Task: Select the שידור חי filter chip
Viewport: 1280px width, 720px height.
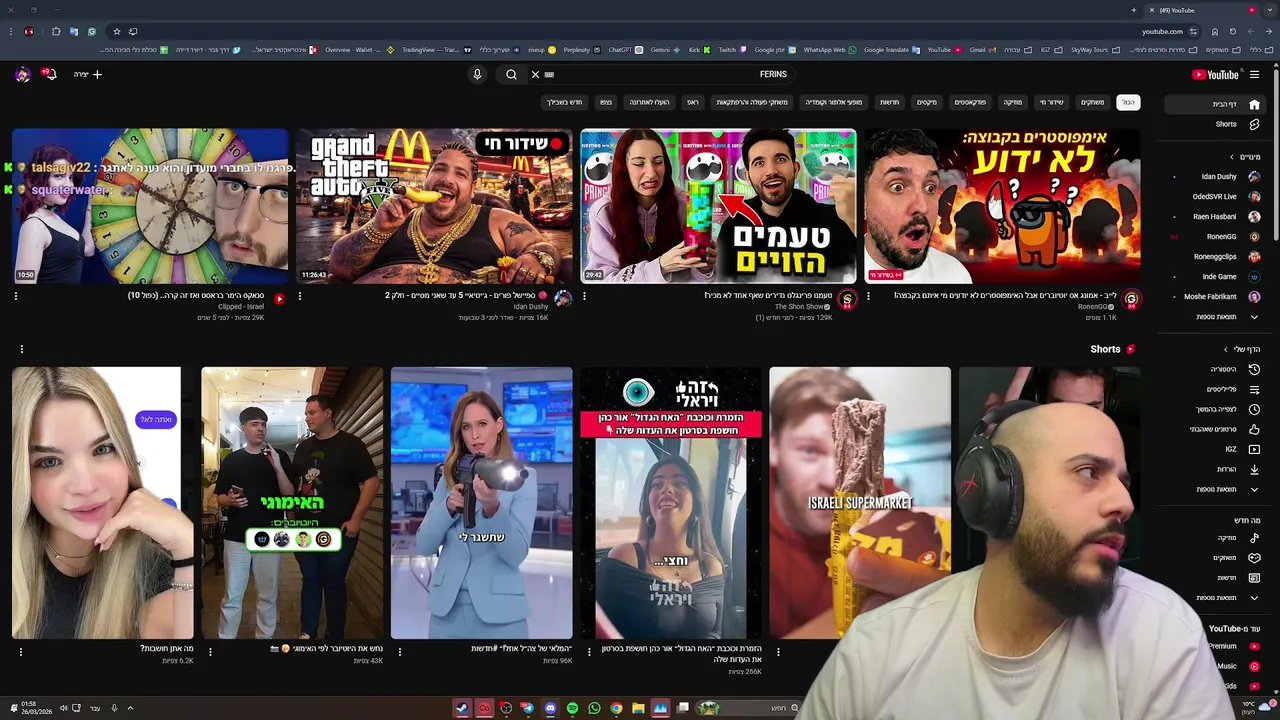Action: pos(1051,102)
